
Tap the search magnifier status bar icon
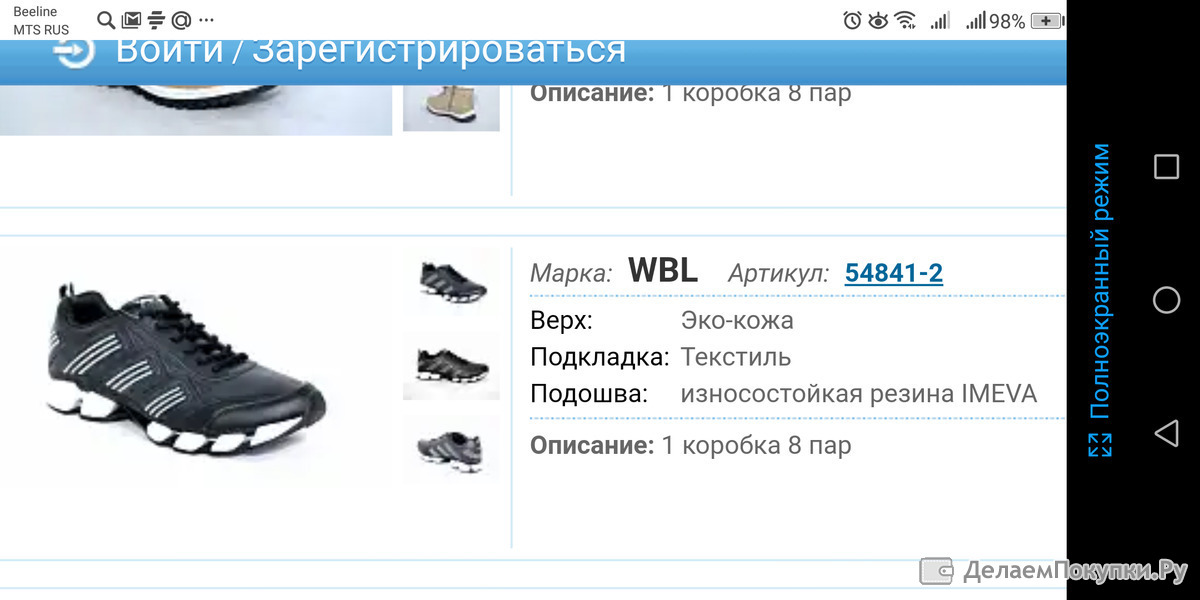pyautogui.click(x=106, y=20)
